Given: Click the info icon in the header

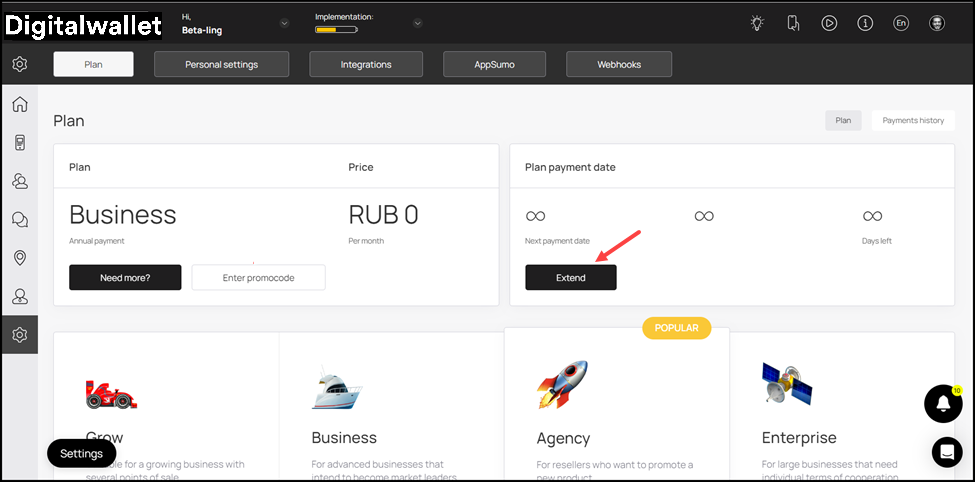Looking at the screenshot, I should point(865,23).
